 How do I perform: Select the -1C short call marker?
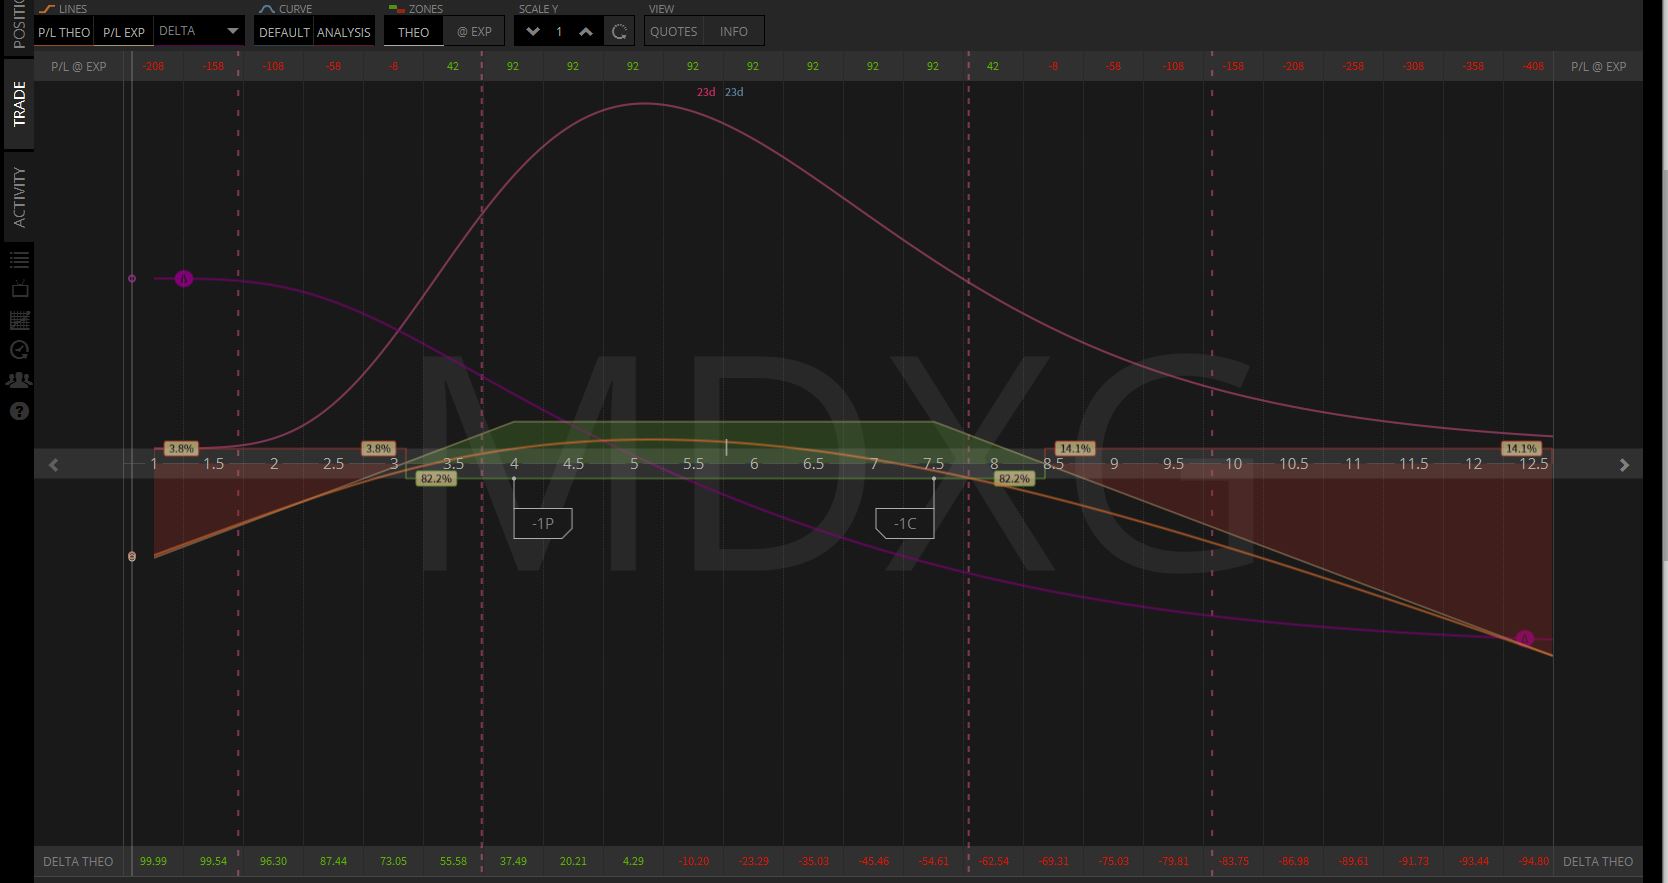tap(904, 523)
